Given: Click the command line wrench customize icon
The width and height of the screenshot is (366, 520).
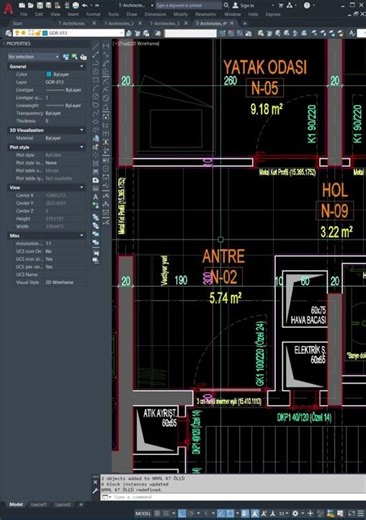Looking at the screenshot, I should pyautogui.click(x=95, y=490).
